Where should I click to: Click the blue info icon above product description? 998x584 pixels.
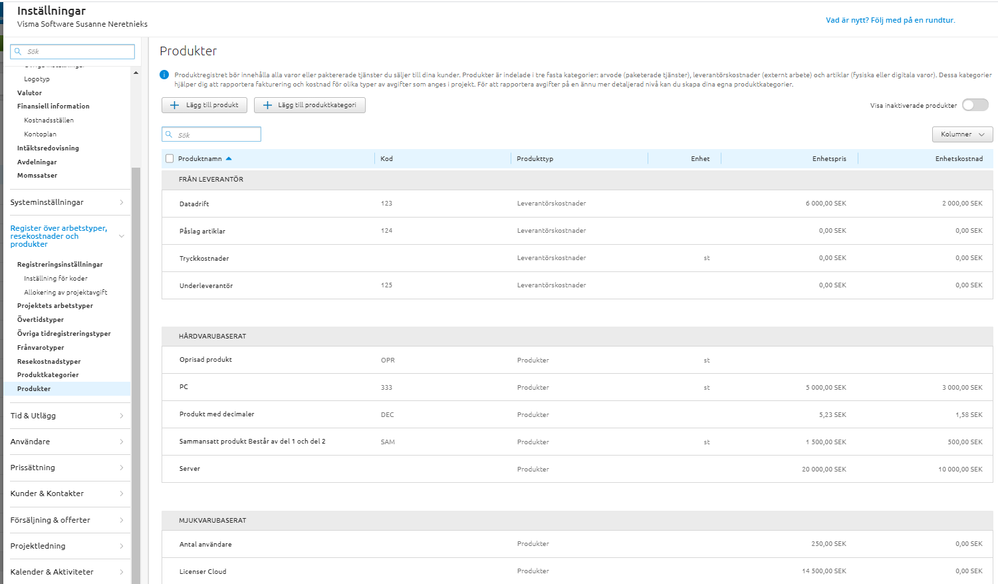point(165,74)
